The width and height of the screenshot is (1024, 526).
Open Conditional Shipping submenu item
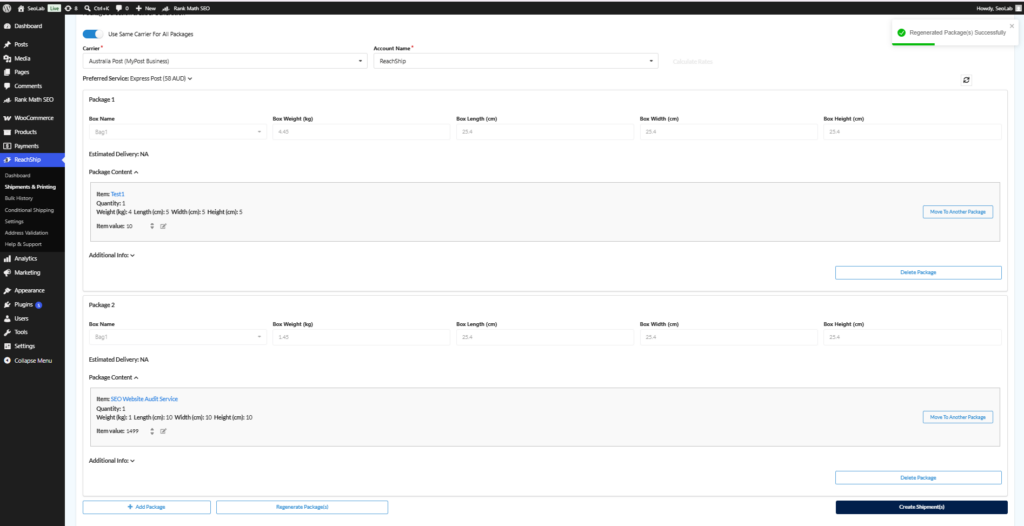coord(29,210)
